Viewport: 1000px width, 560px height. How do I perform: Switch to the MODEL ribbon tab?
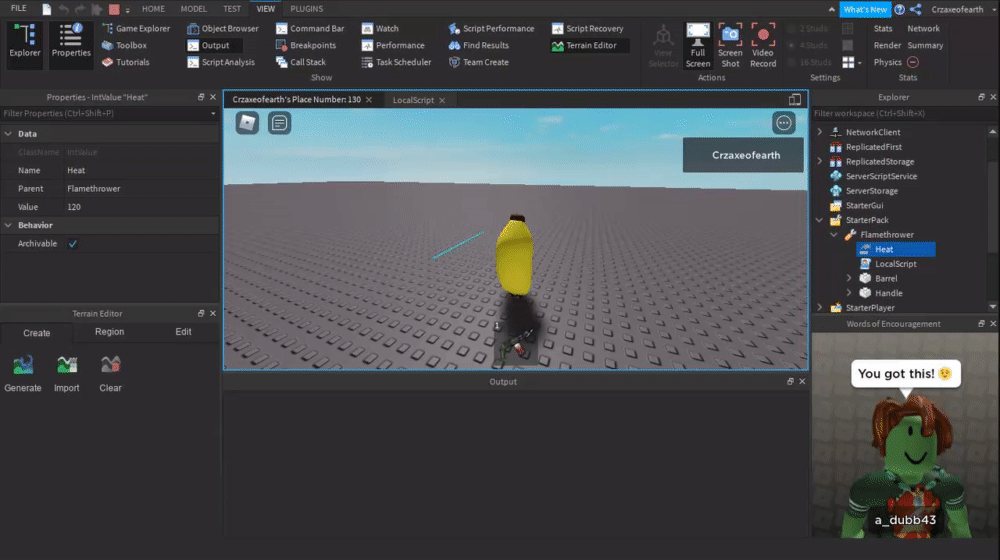(193, 9)
